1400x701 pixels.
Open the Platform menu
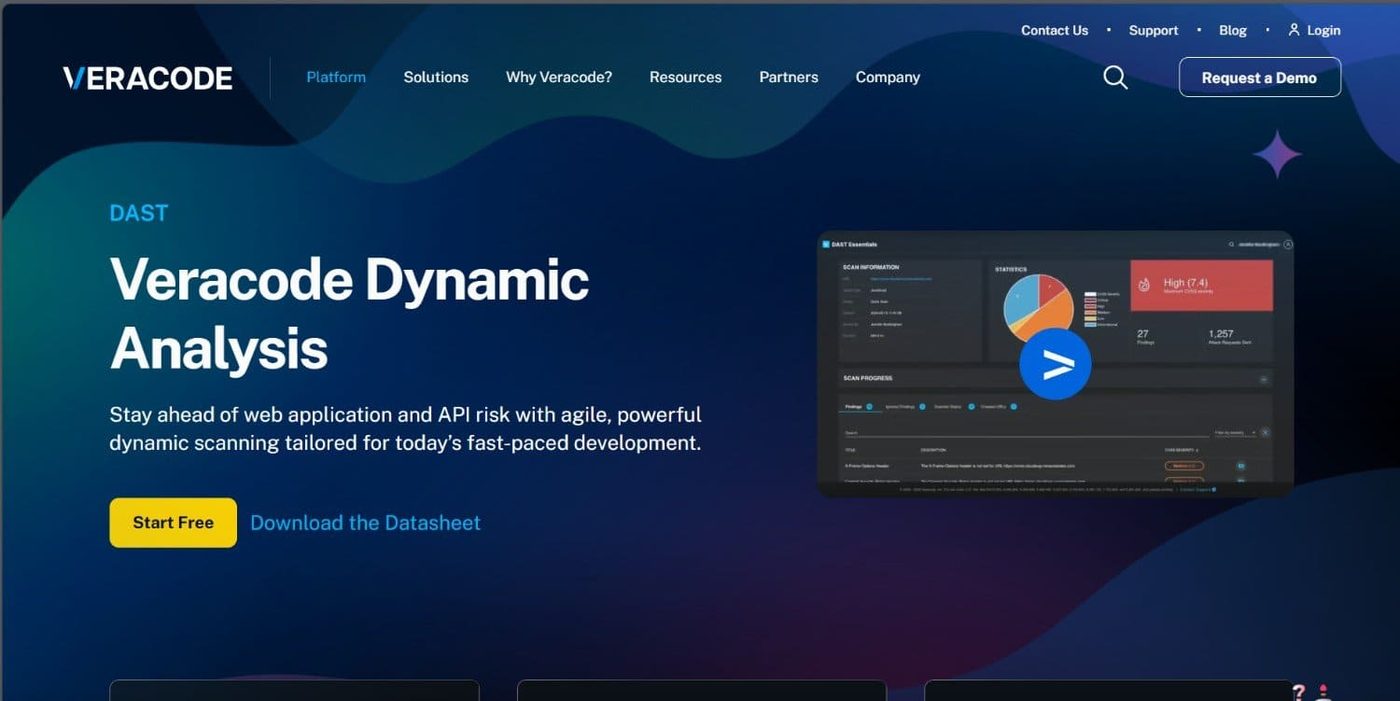click(336, 77)
